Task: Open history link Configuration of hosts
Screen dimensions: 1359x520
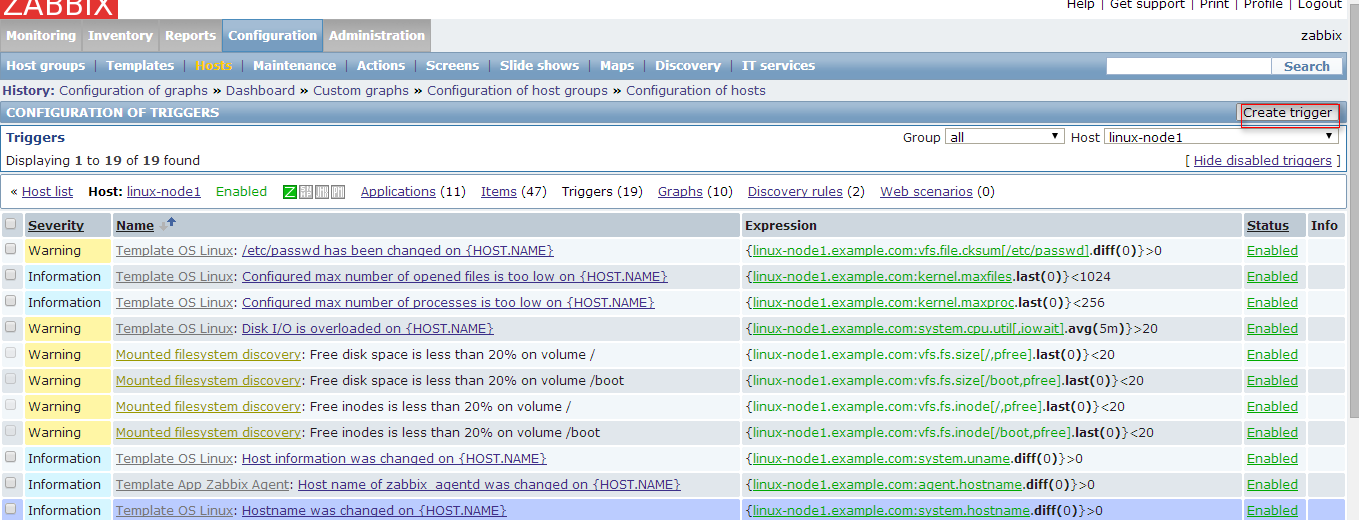Action: (x=696, y=90)
